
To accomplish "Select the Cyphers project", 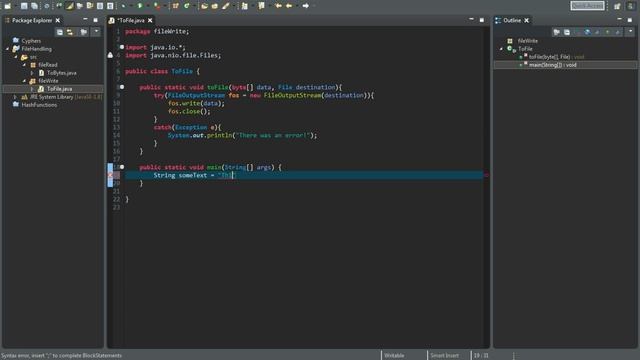I will [x=31, y=41].
